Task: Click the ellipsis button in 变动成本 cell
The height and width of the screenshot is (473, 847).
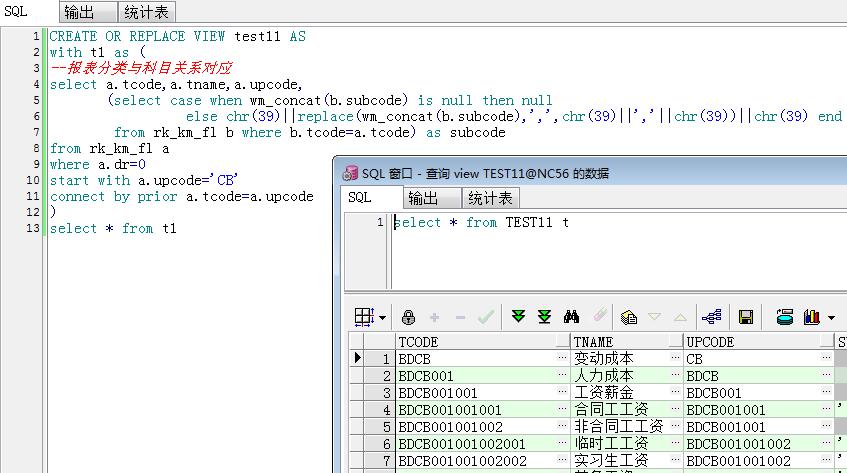Action: pos(676,358)
